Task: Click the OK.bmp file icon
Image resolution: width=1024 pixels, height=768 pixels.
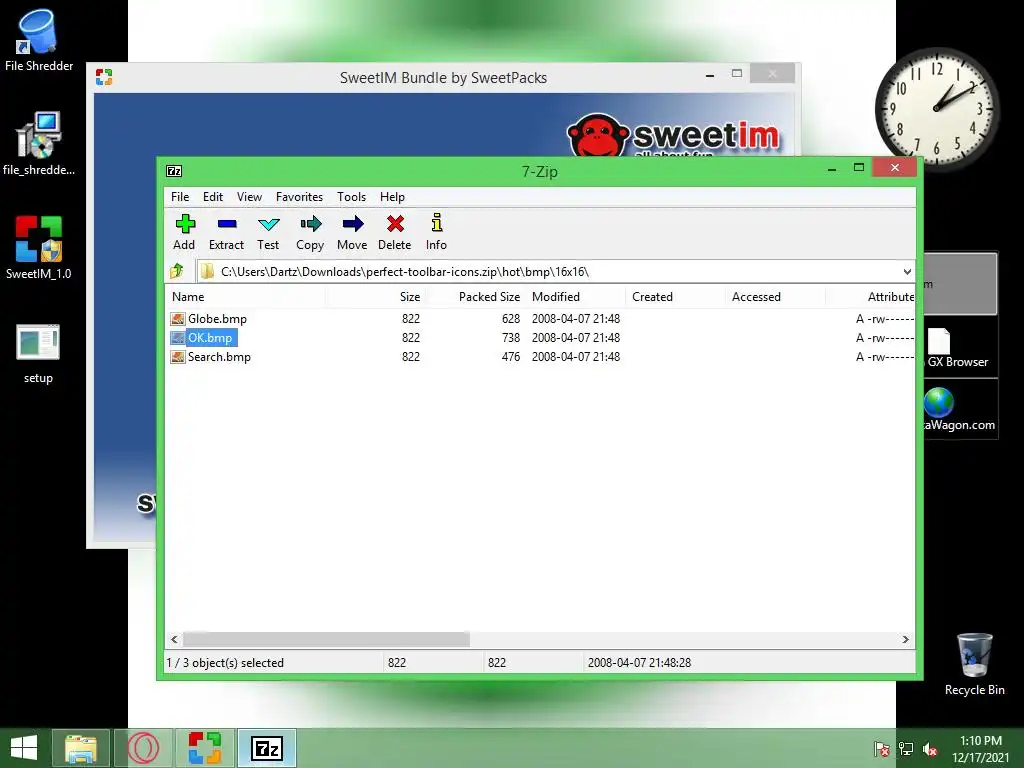Action: pyautogui.click(x=178, y=338)
